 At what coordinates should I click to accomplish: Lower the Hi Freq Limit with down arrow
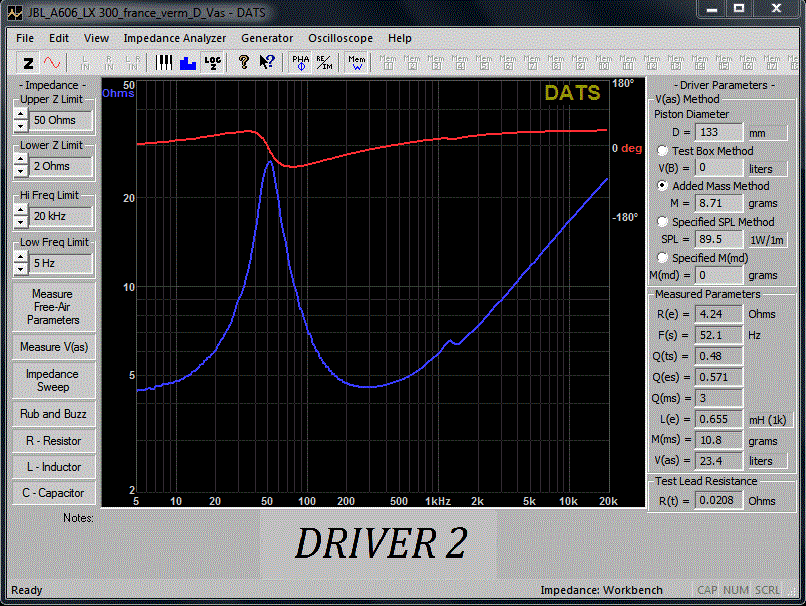[x=20, y=221]
